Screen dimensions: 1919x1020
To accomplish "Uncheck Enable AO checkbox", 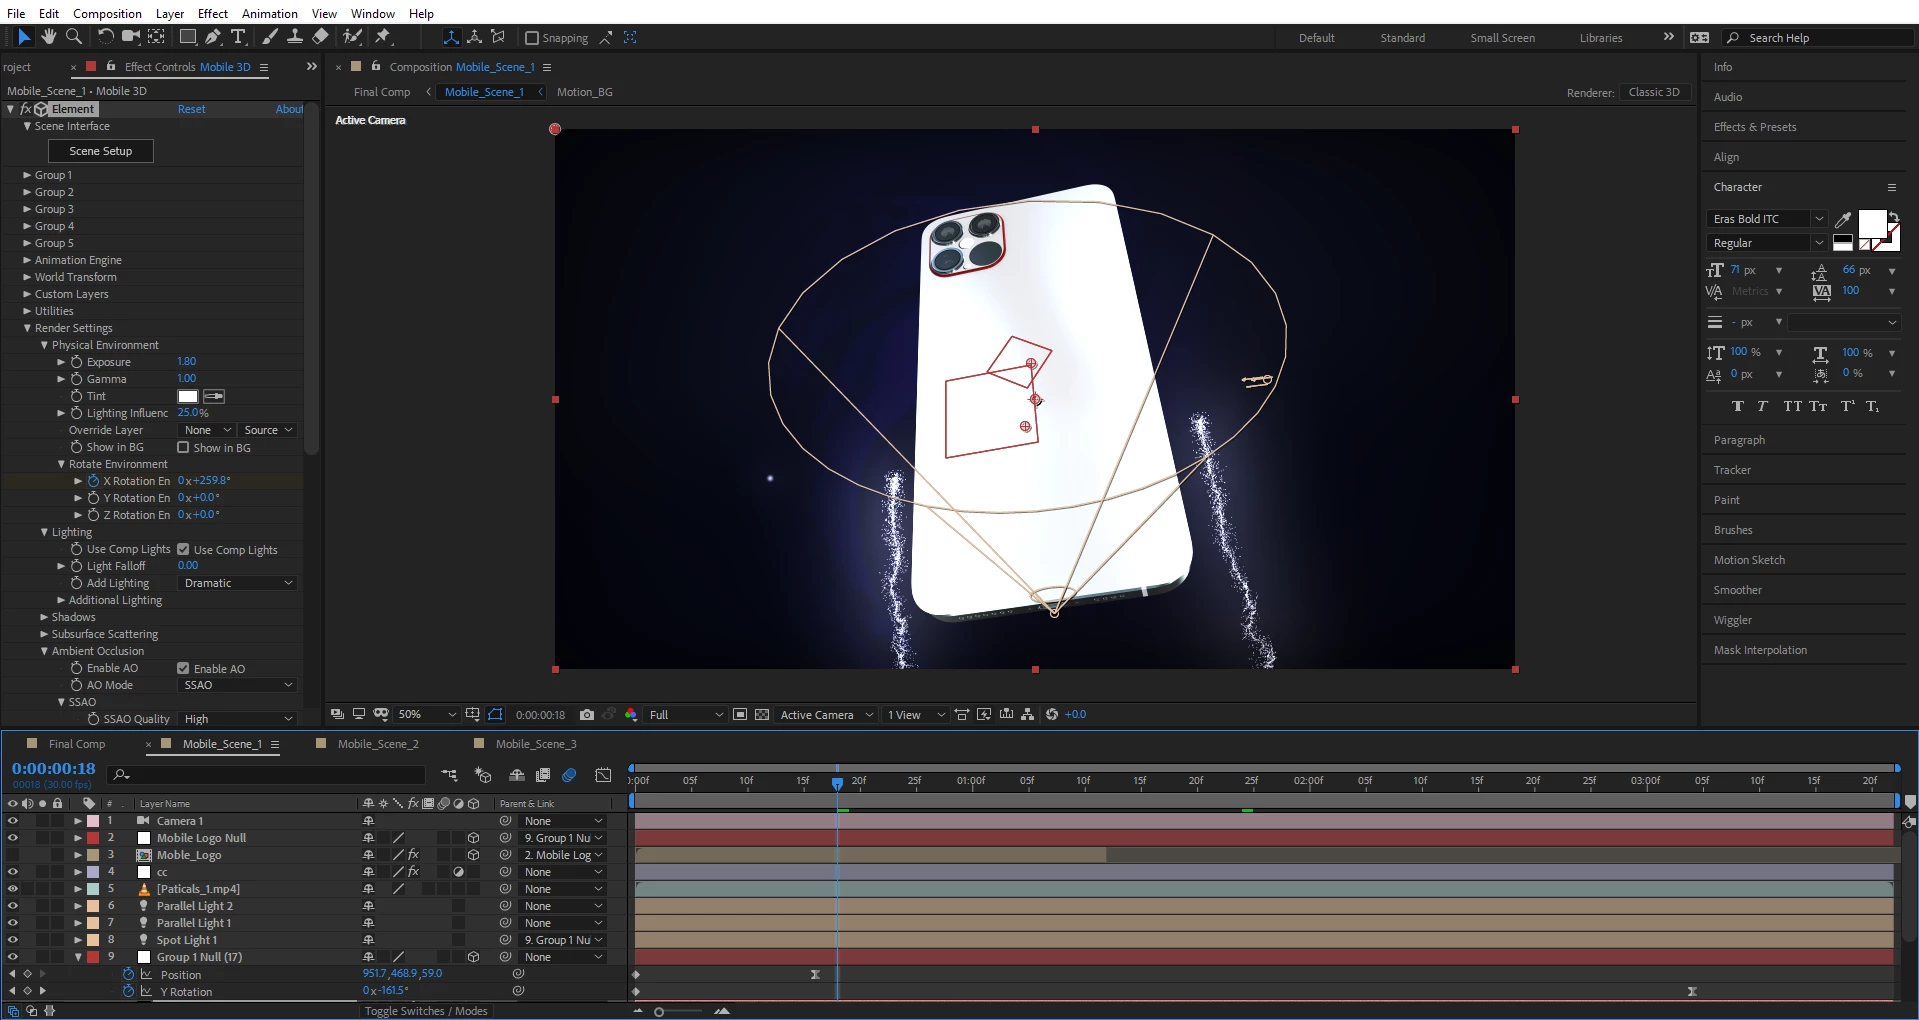I will pyautogui.click(x=183, y=669).
